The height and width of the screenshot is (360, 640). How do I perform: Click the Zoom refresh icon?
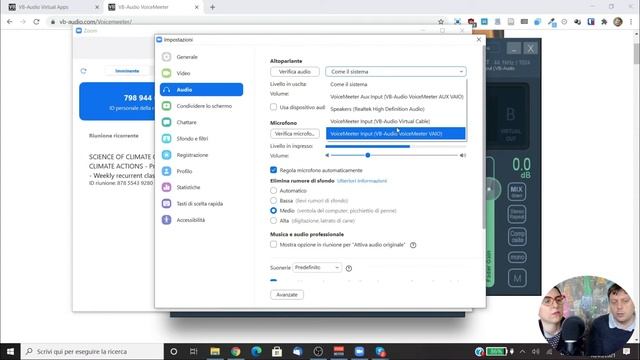click(x=83, y=71)
